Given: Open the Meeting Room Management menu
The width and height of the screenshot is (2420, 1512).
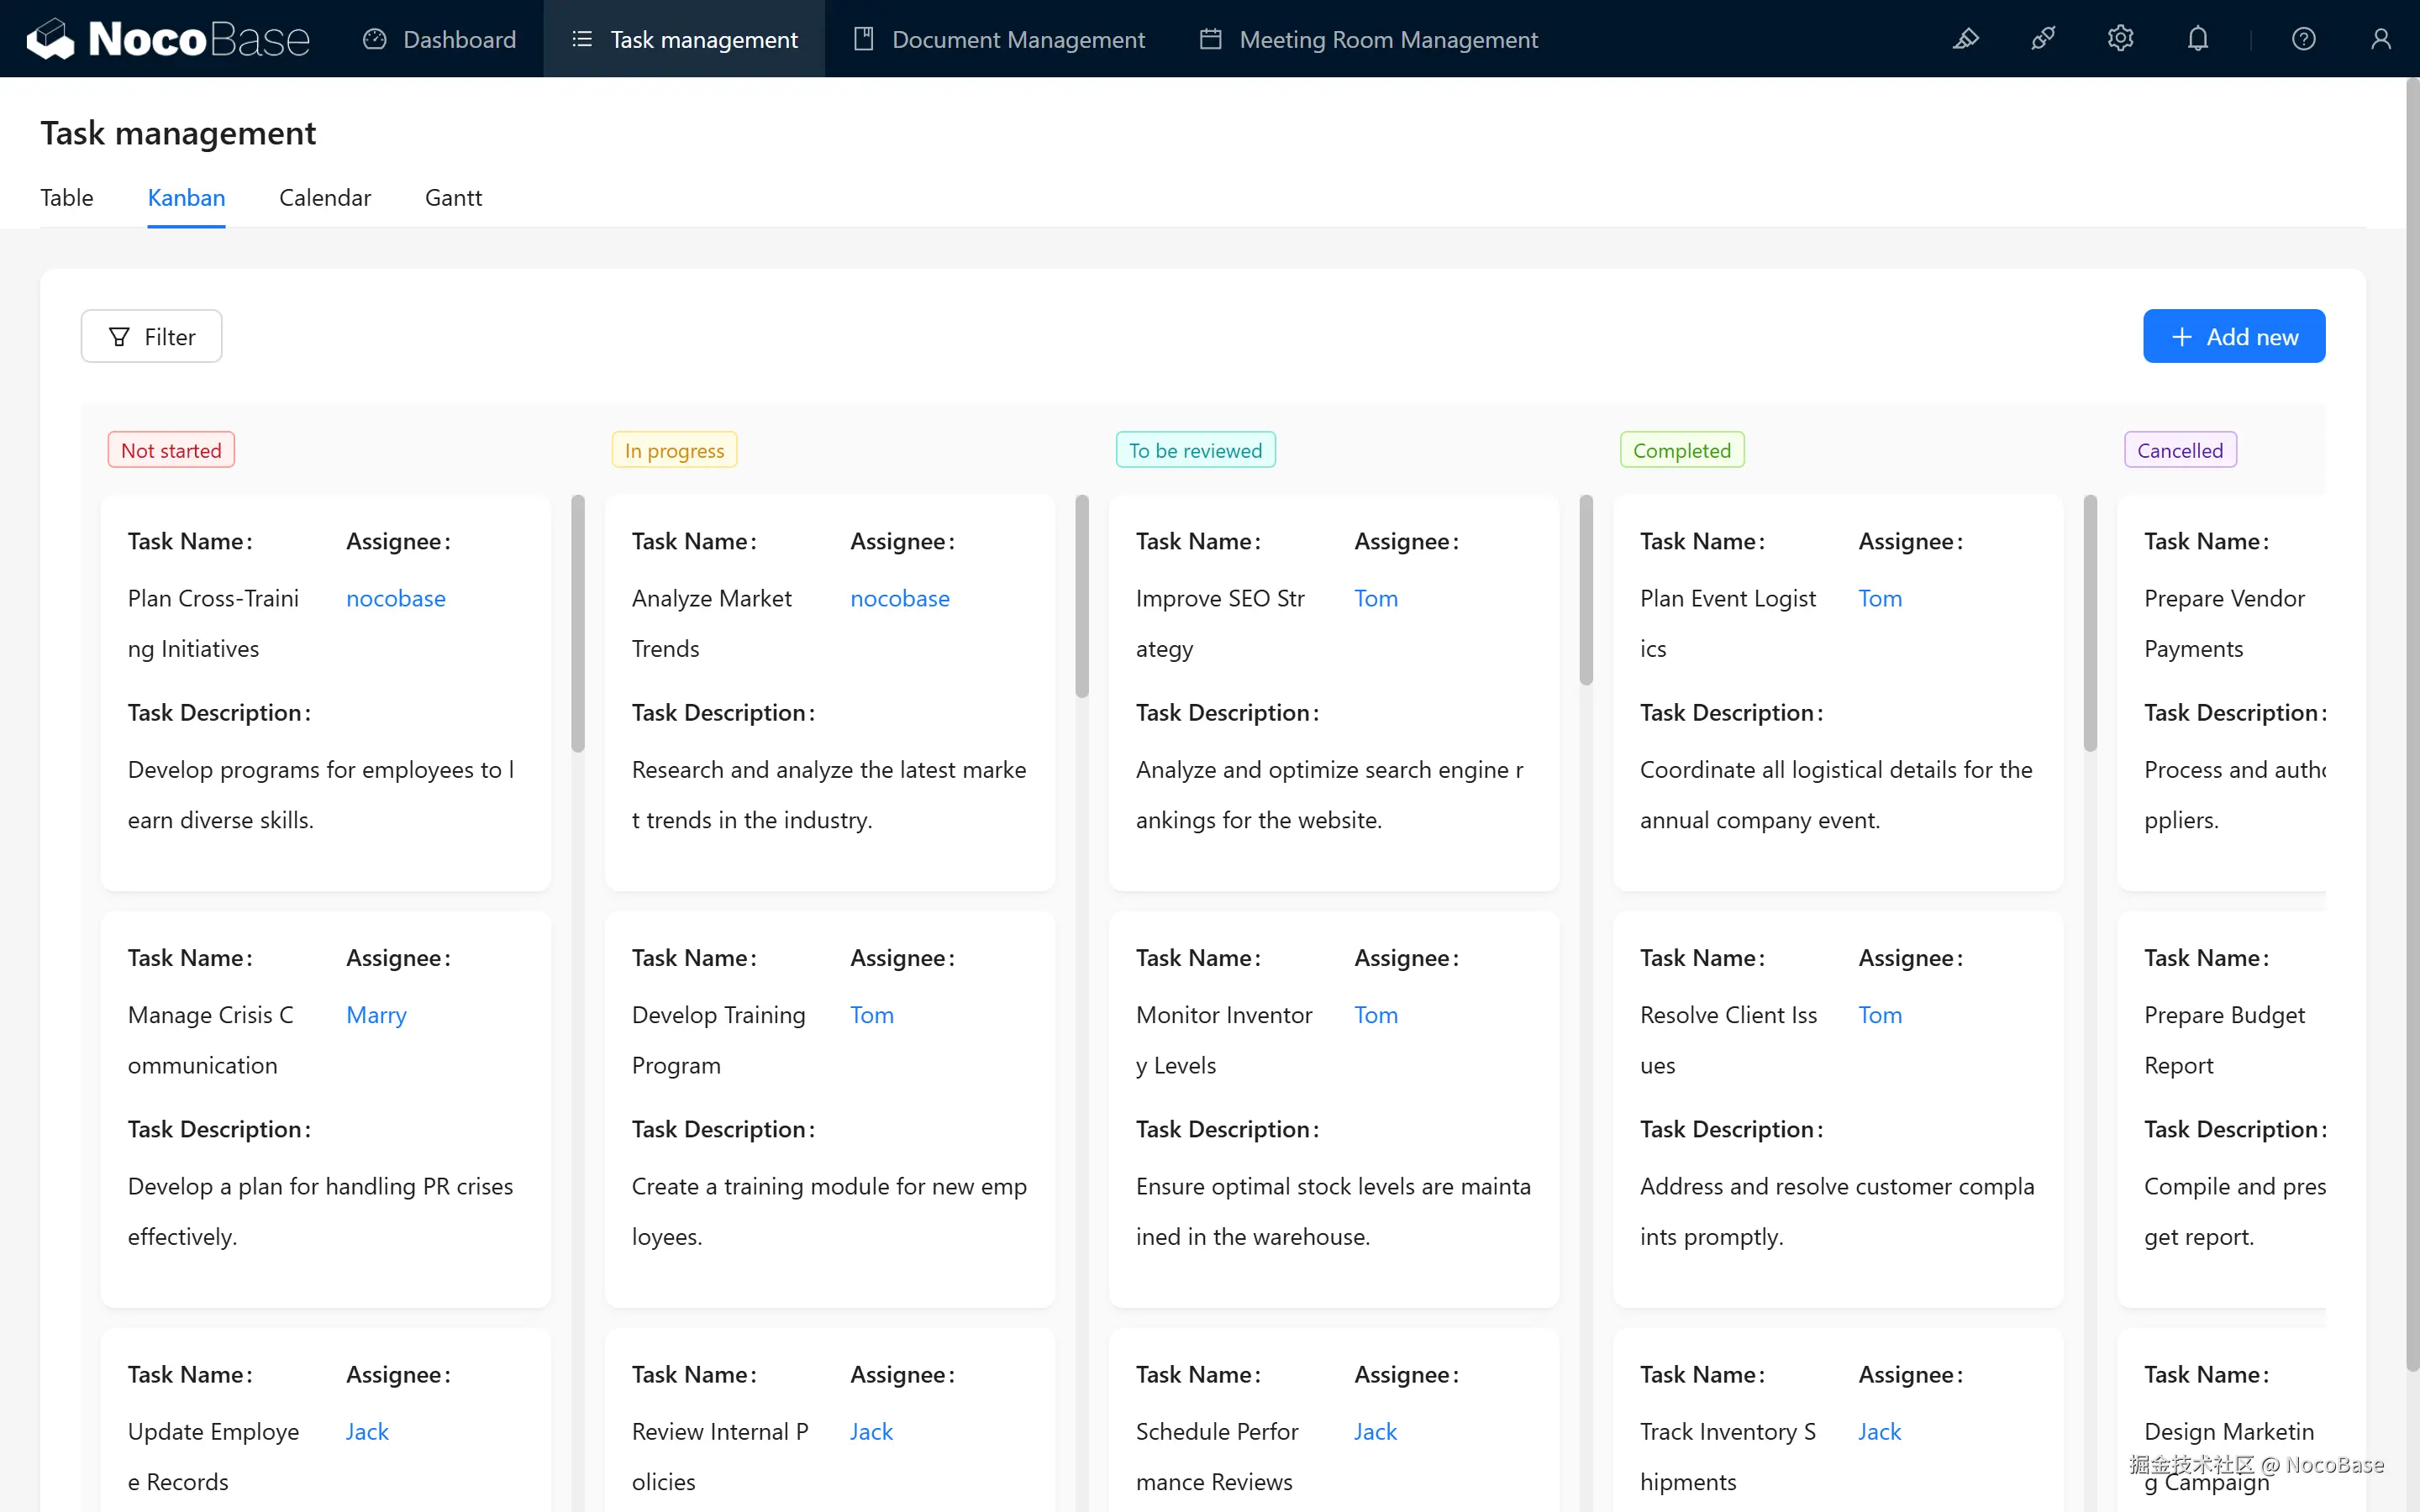Looking at the screenshot, I should click(x=1368, y=39).
